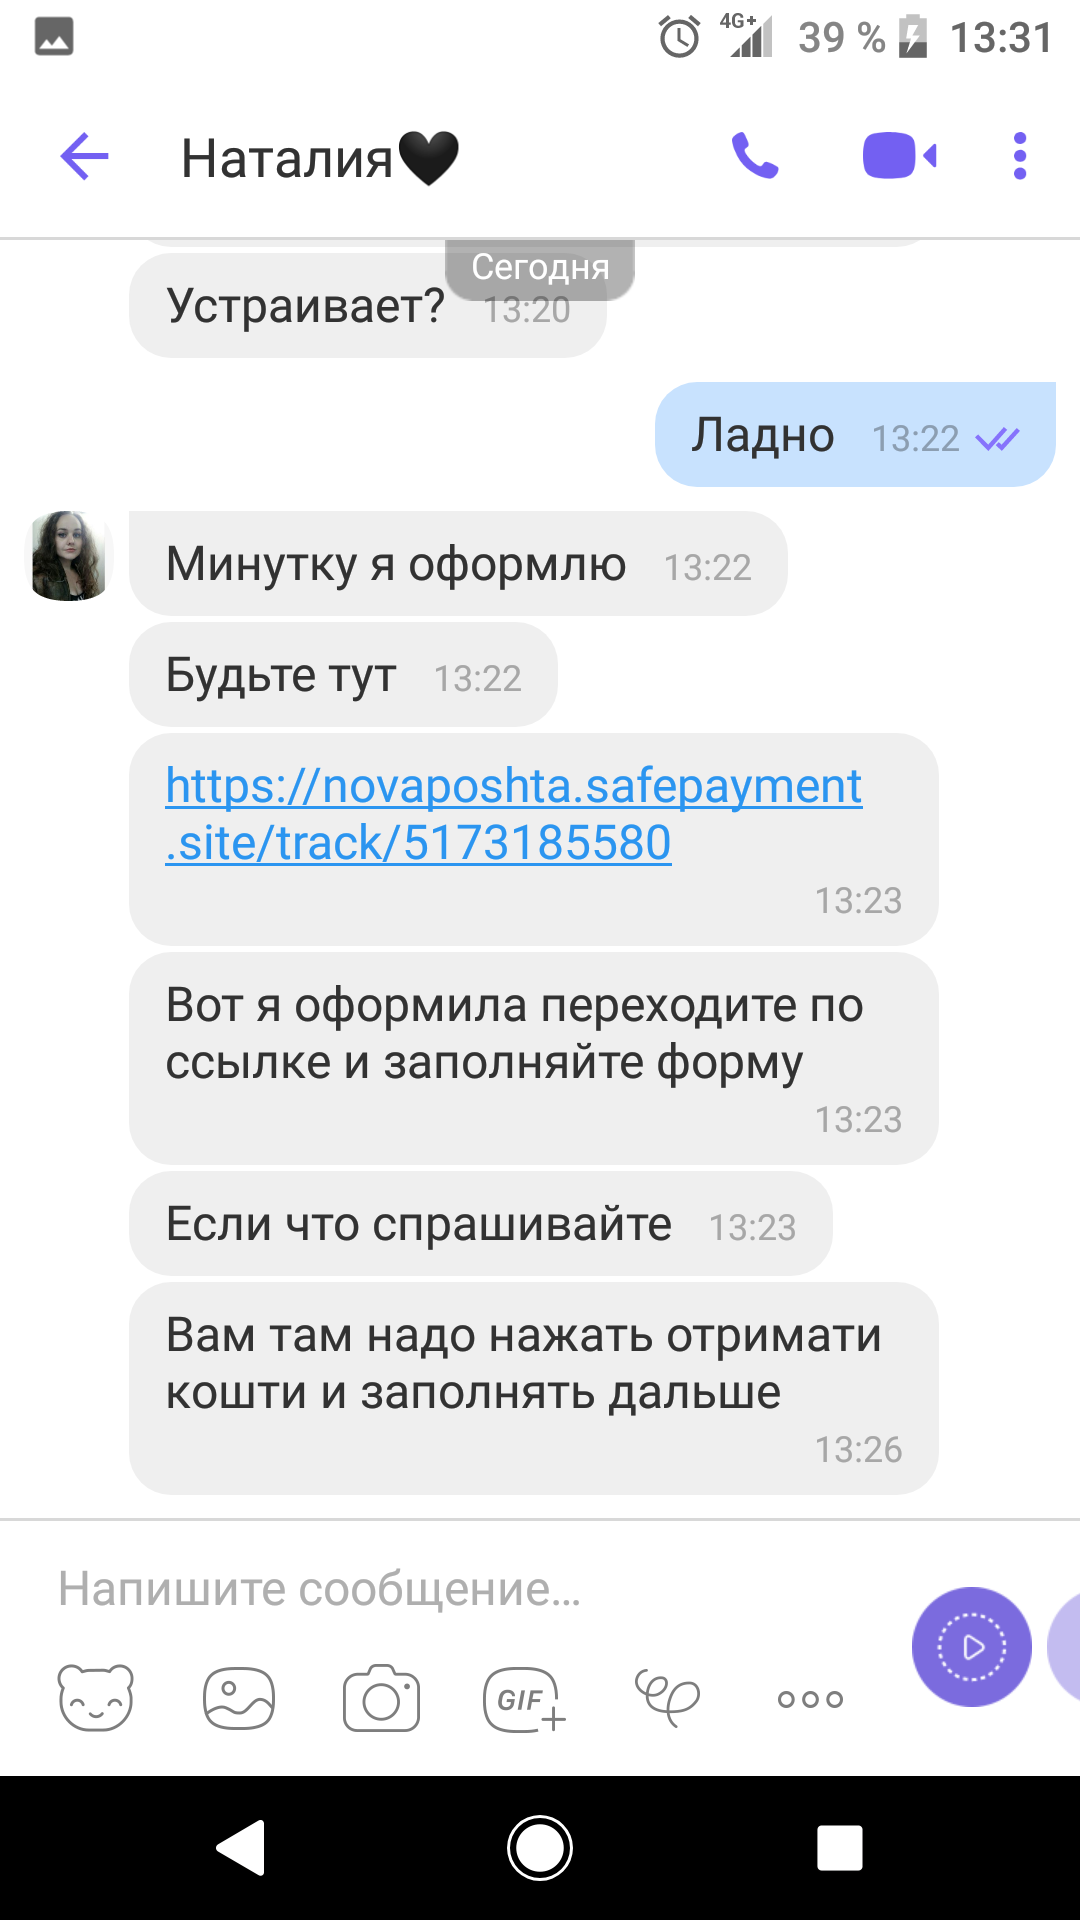Tap Android back navigation triangle
The height and width of the screenshot is (1920, 1080).
[x=241, y=1847]
